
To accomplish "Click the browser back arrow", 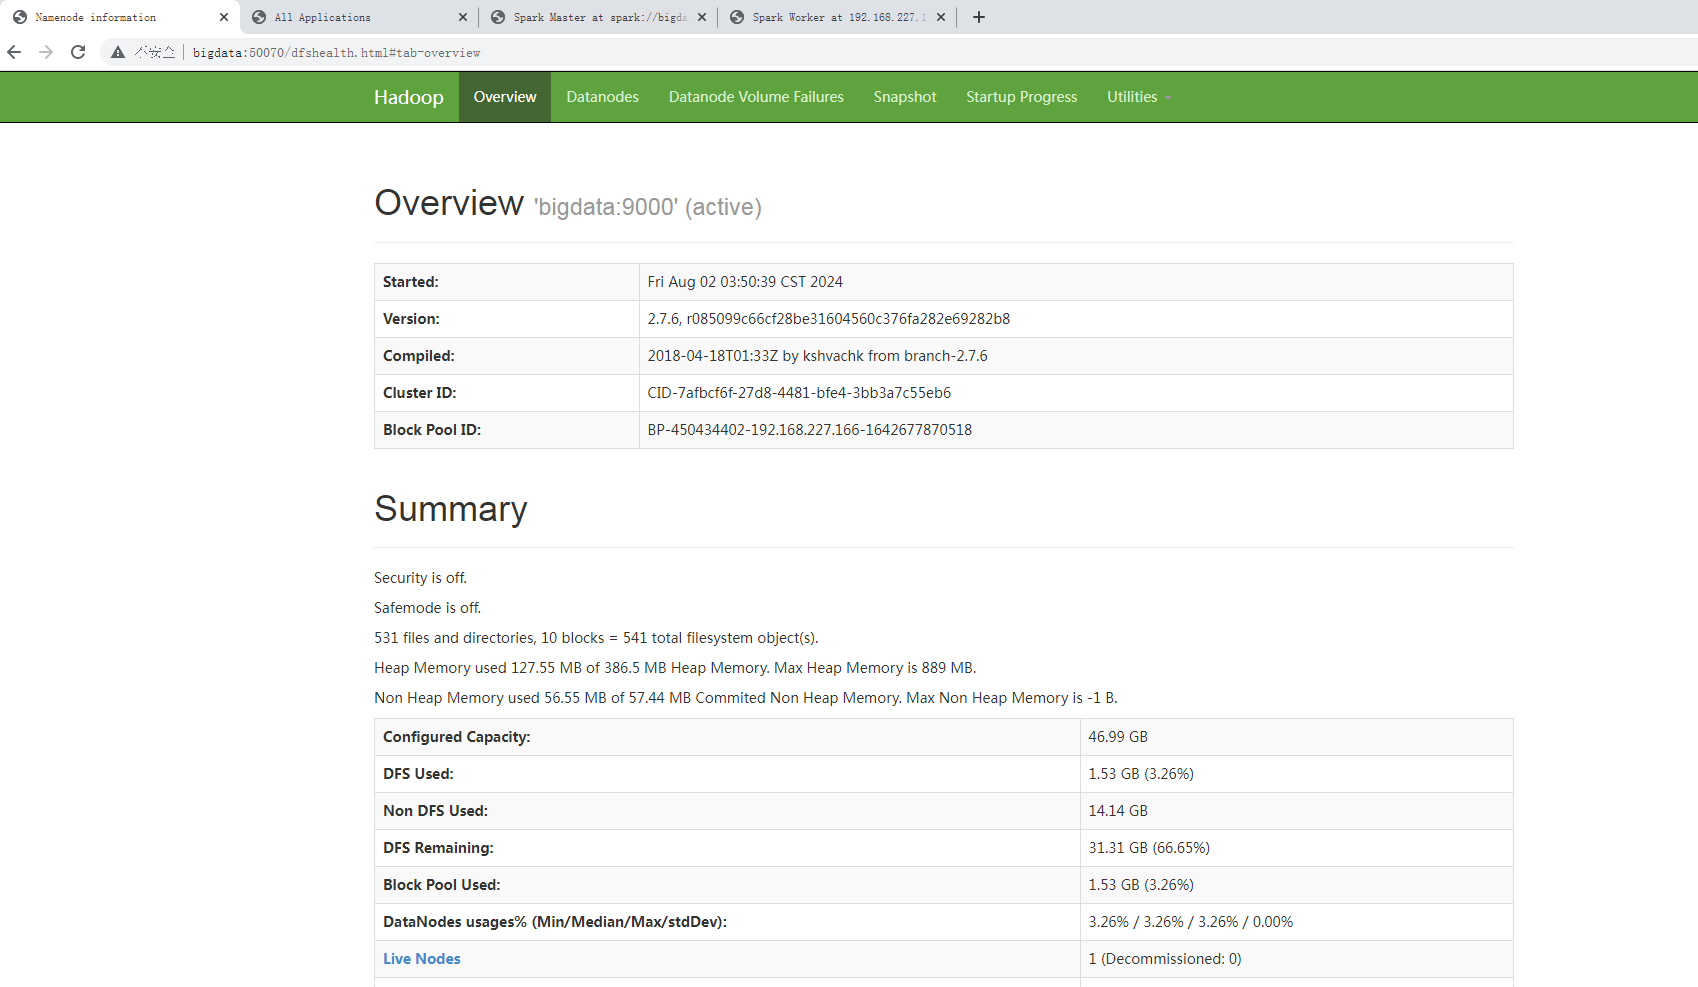I will (14, 52).
